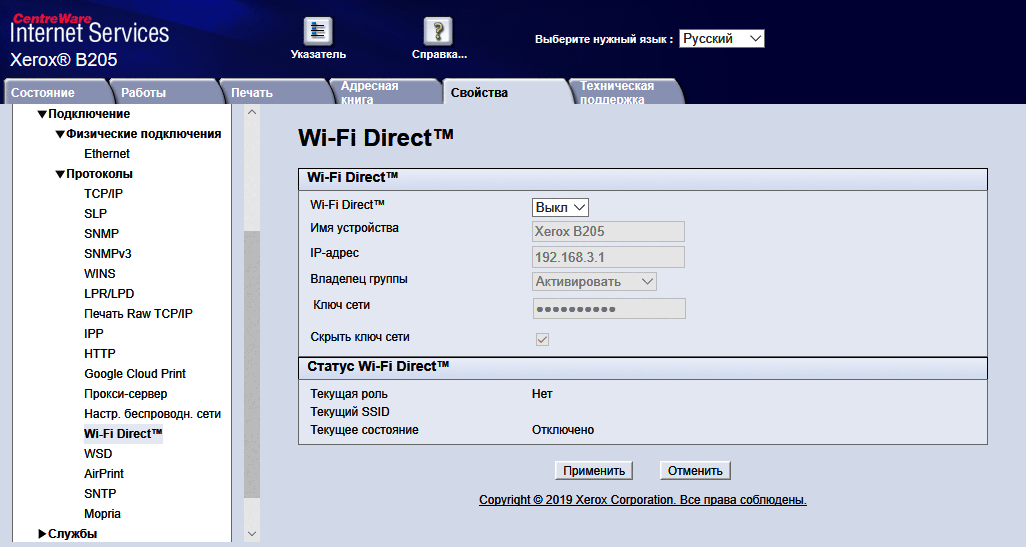The image size is (1026, 547).
Task: Collapse the Физические подключения node
Action: (x=60, y=134)
